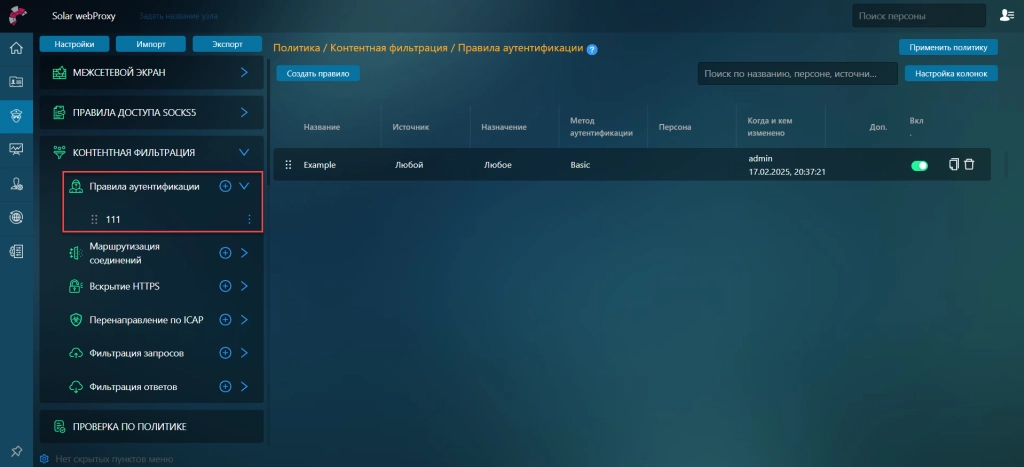Click the Solar webProxy logo icon
This screenshot has height=467, width=1024.
[x=17, y=16]
